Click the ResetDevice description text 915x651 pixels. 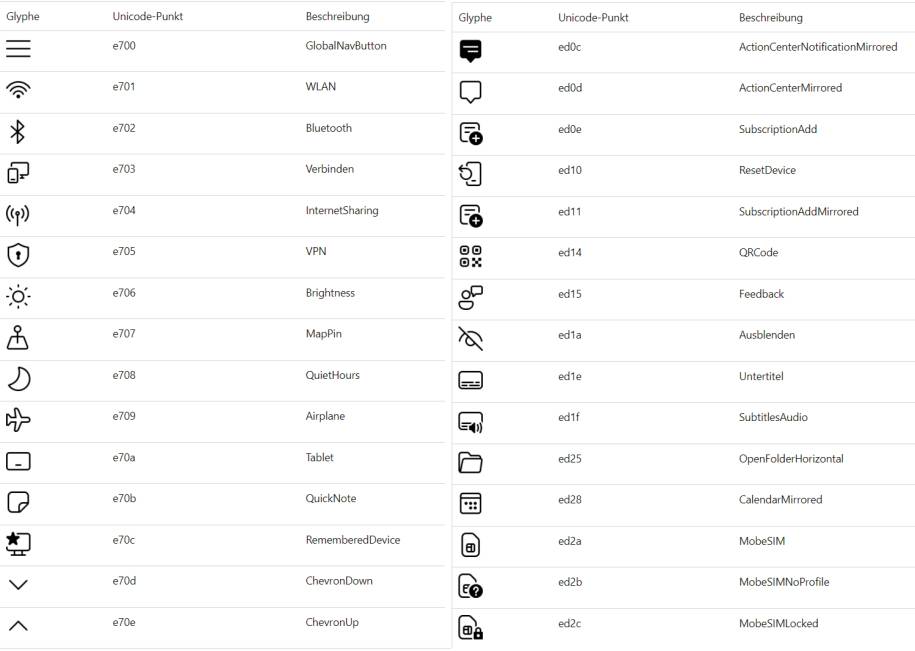tap(767, 170)
